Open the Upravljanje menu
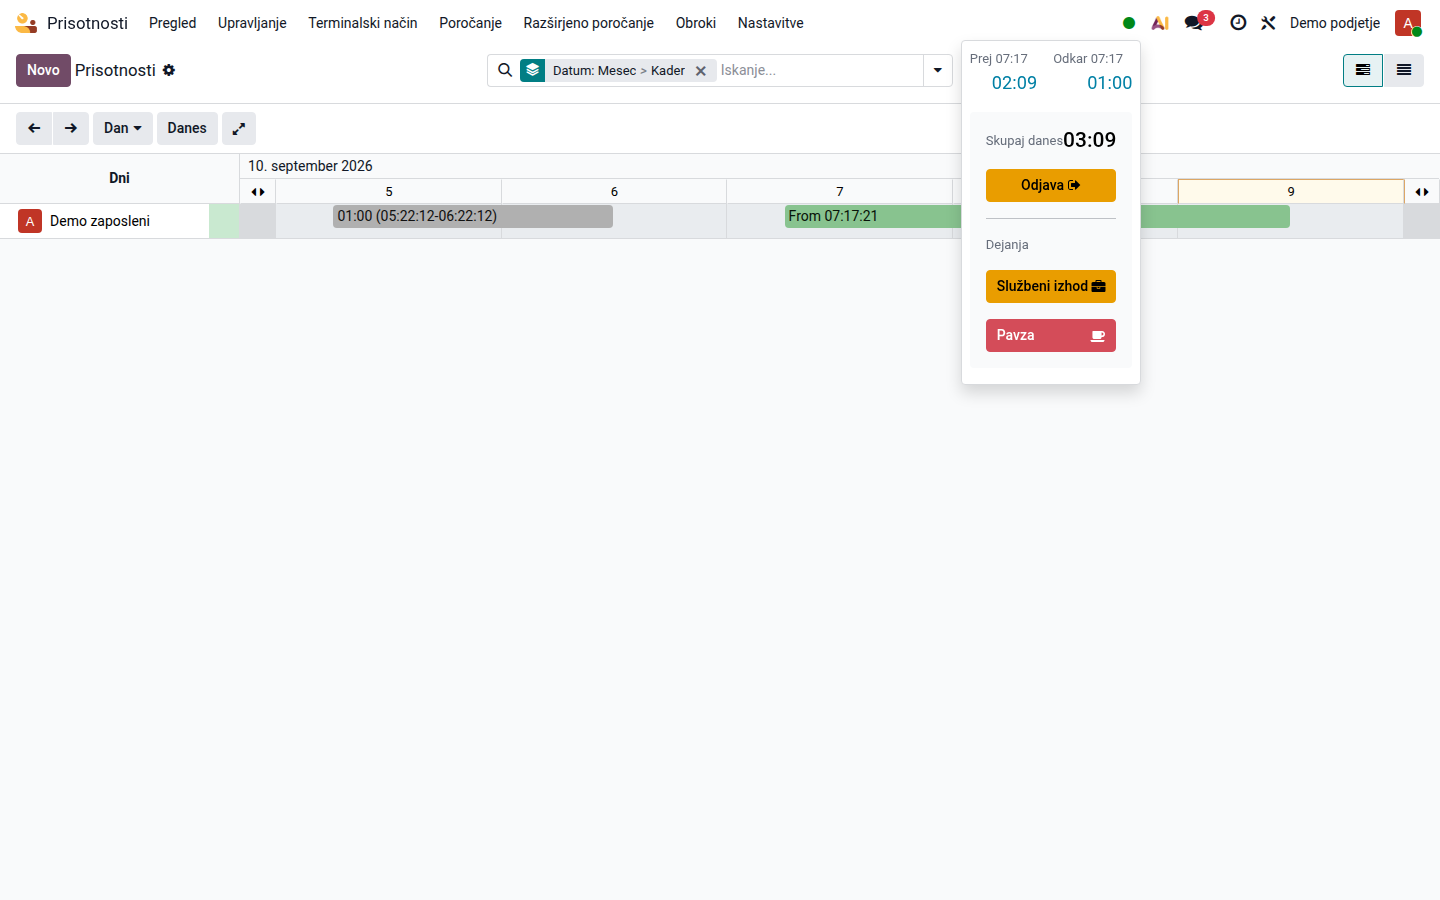Image resolution: width=1440 pixels, height=900 pixels. 252,23
